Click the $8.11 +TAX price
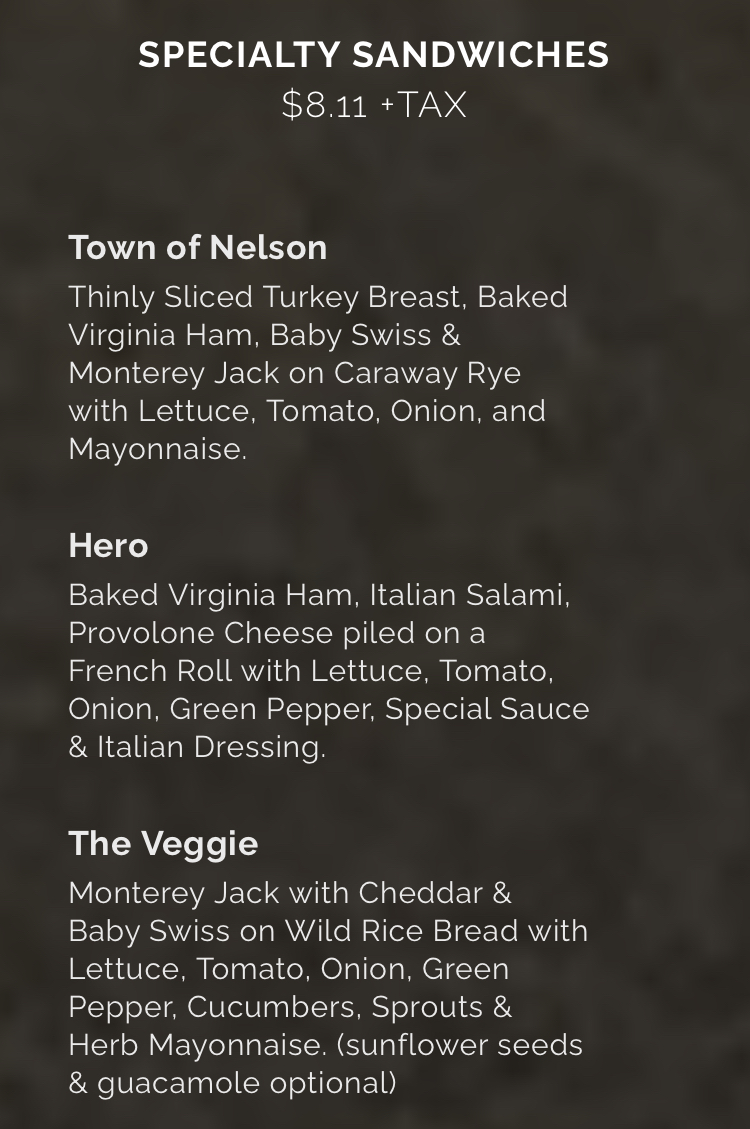 pyautogui.click(x=374, y=105)
